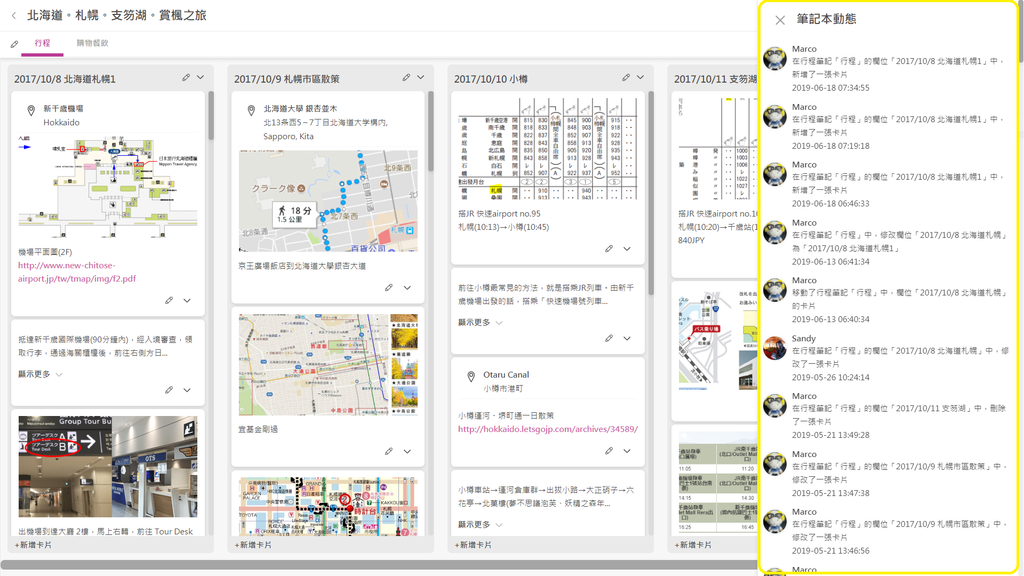This screenshot has height=576, width=1024.
Task: Select activity dated 2019-06-18 06:46:33
Action: (x=888, y=184)
